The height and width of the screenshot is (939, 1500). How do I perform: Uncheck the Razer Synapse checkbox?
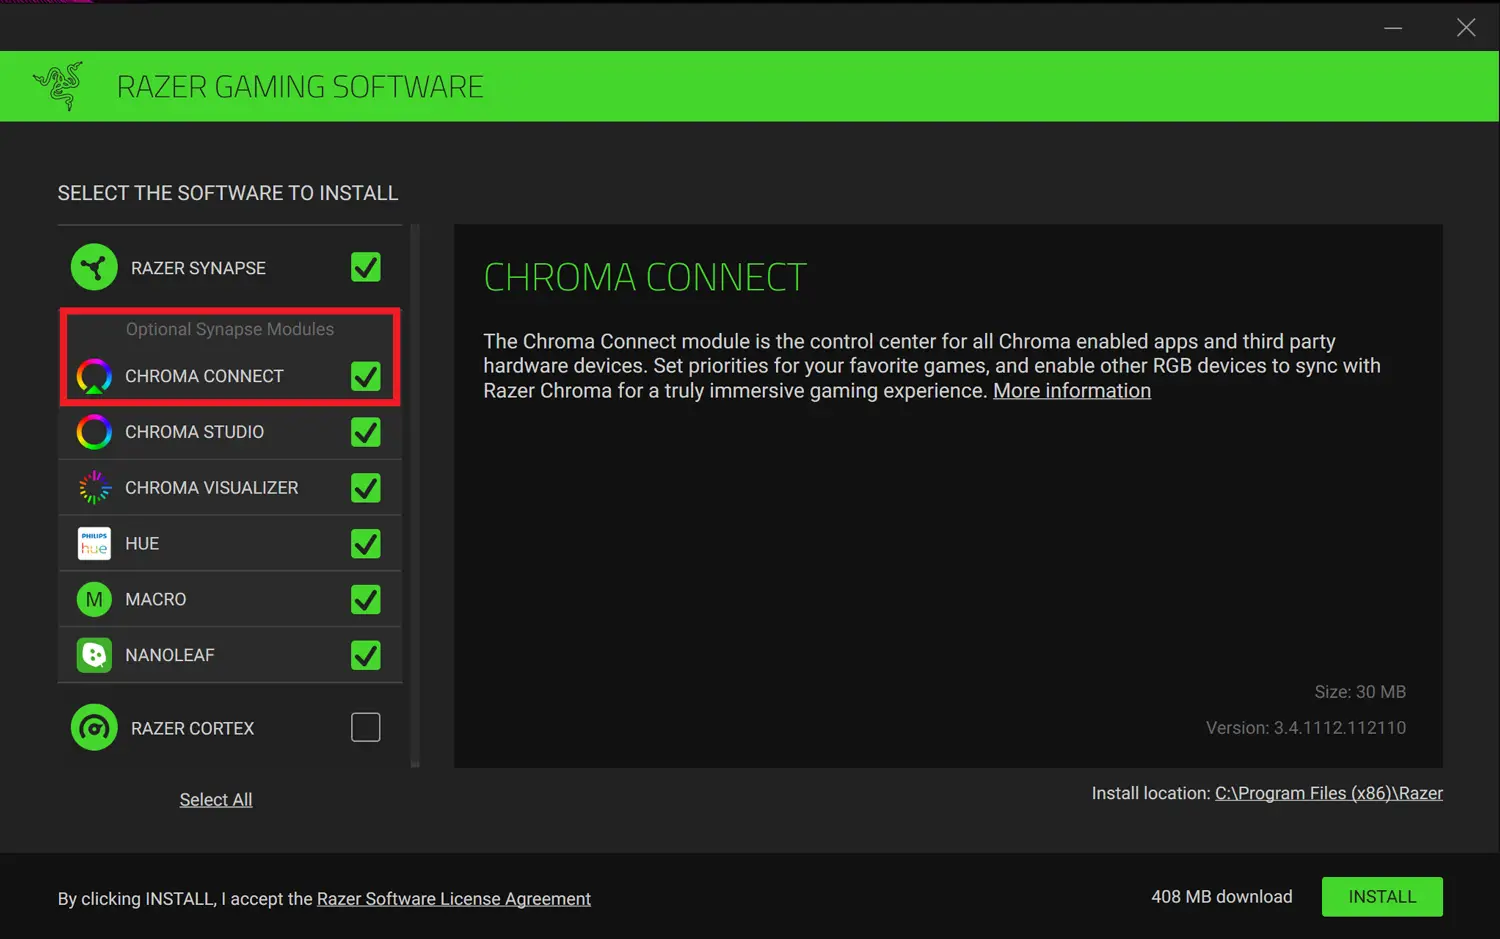click(366, 267)
